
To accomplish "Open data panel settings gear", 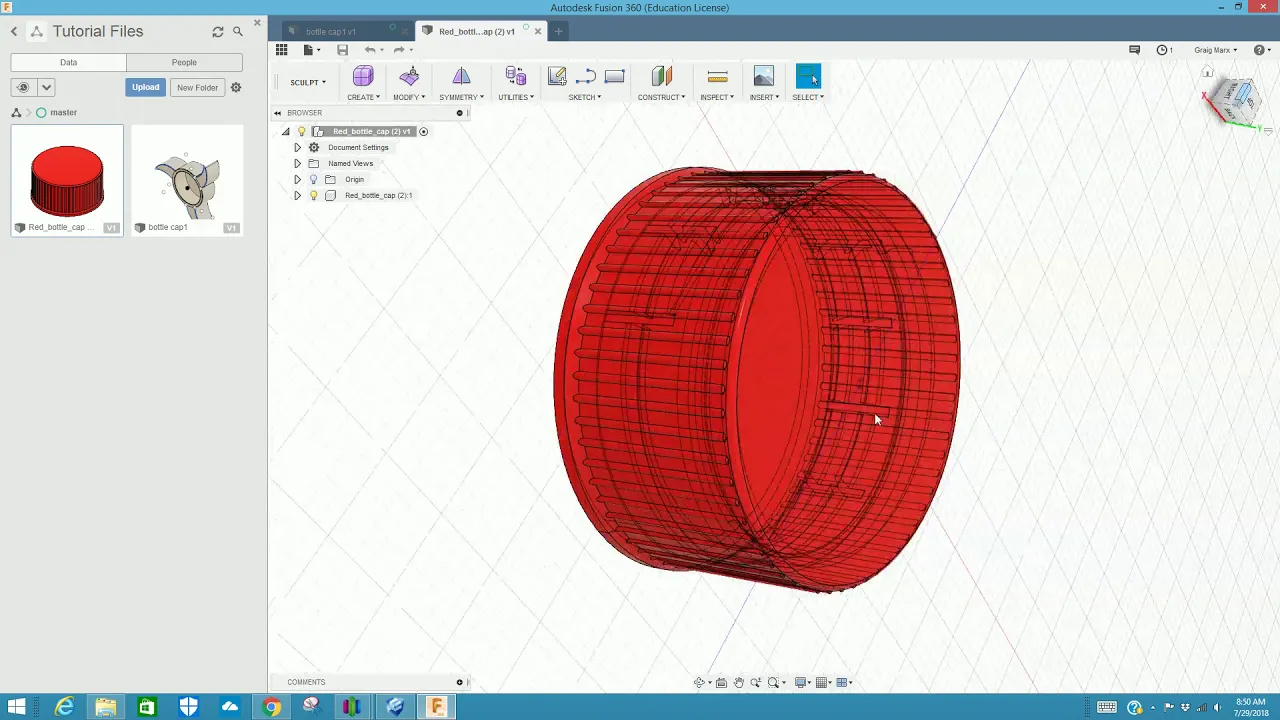I will pyautogui.click(x=236, y=88).
